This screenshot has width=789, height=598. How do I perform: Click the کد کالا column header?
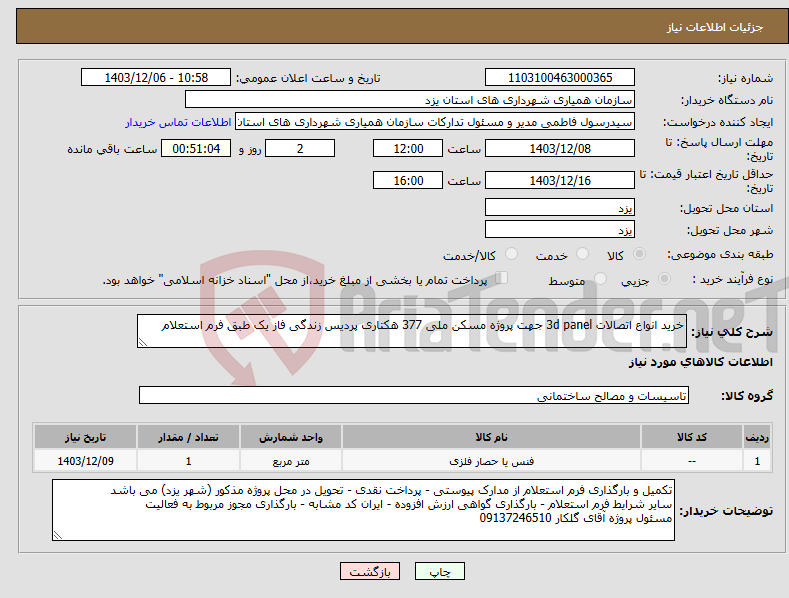coord(692,437)
